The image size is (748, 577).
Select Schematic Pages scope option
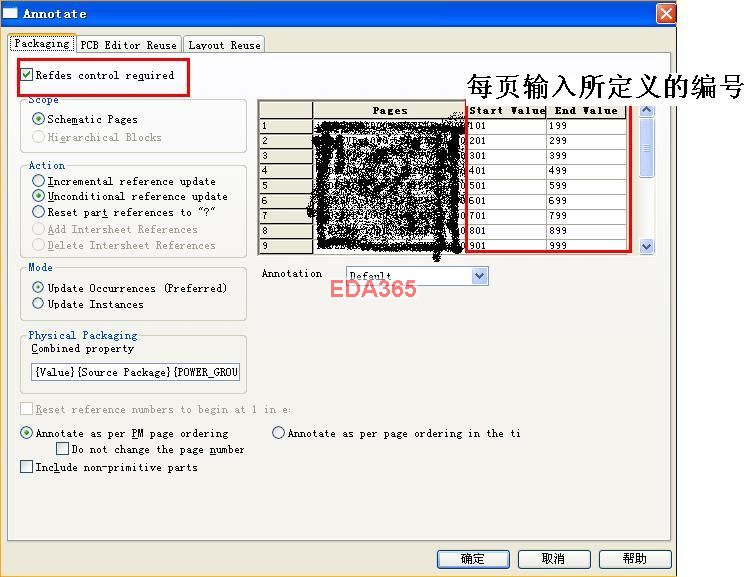38,119
